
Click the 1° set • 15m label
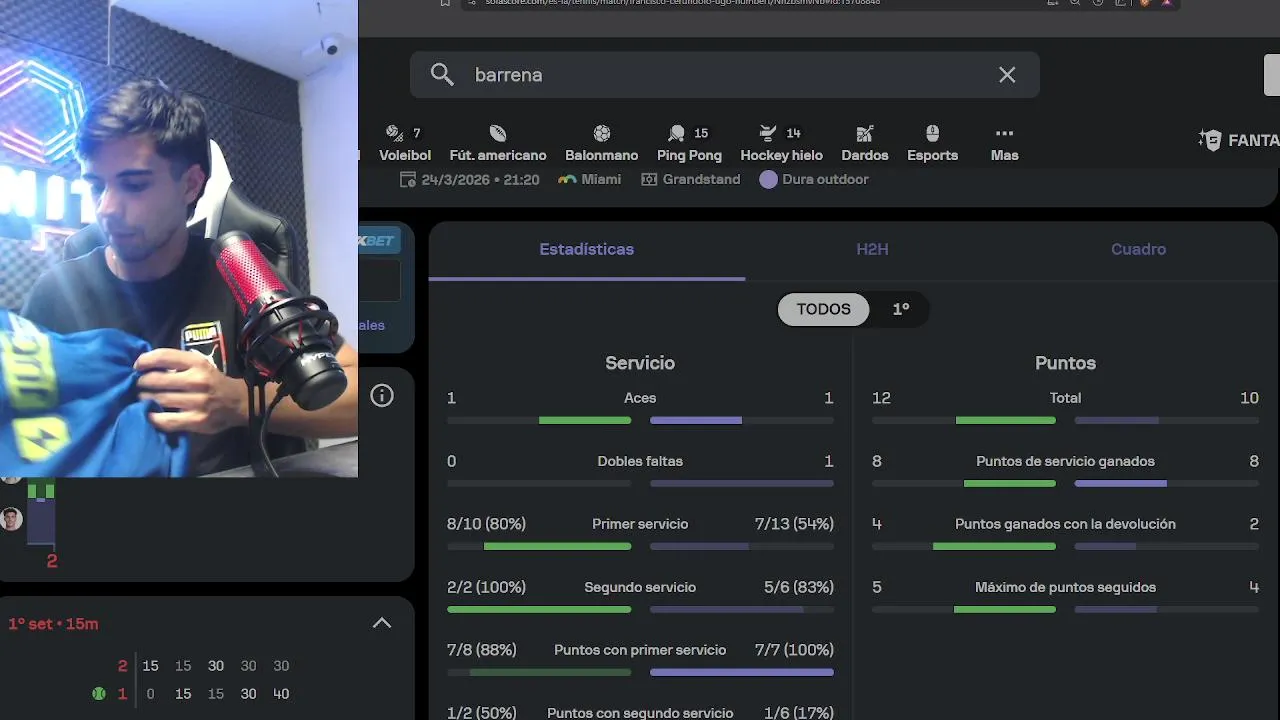point(54,624)
